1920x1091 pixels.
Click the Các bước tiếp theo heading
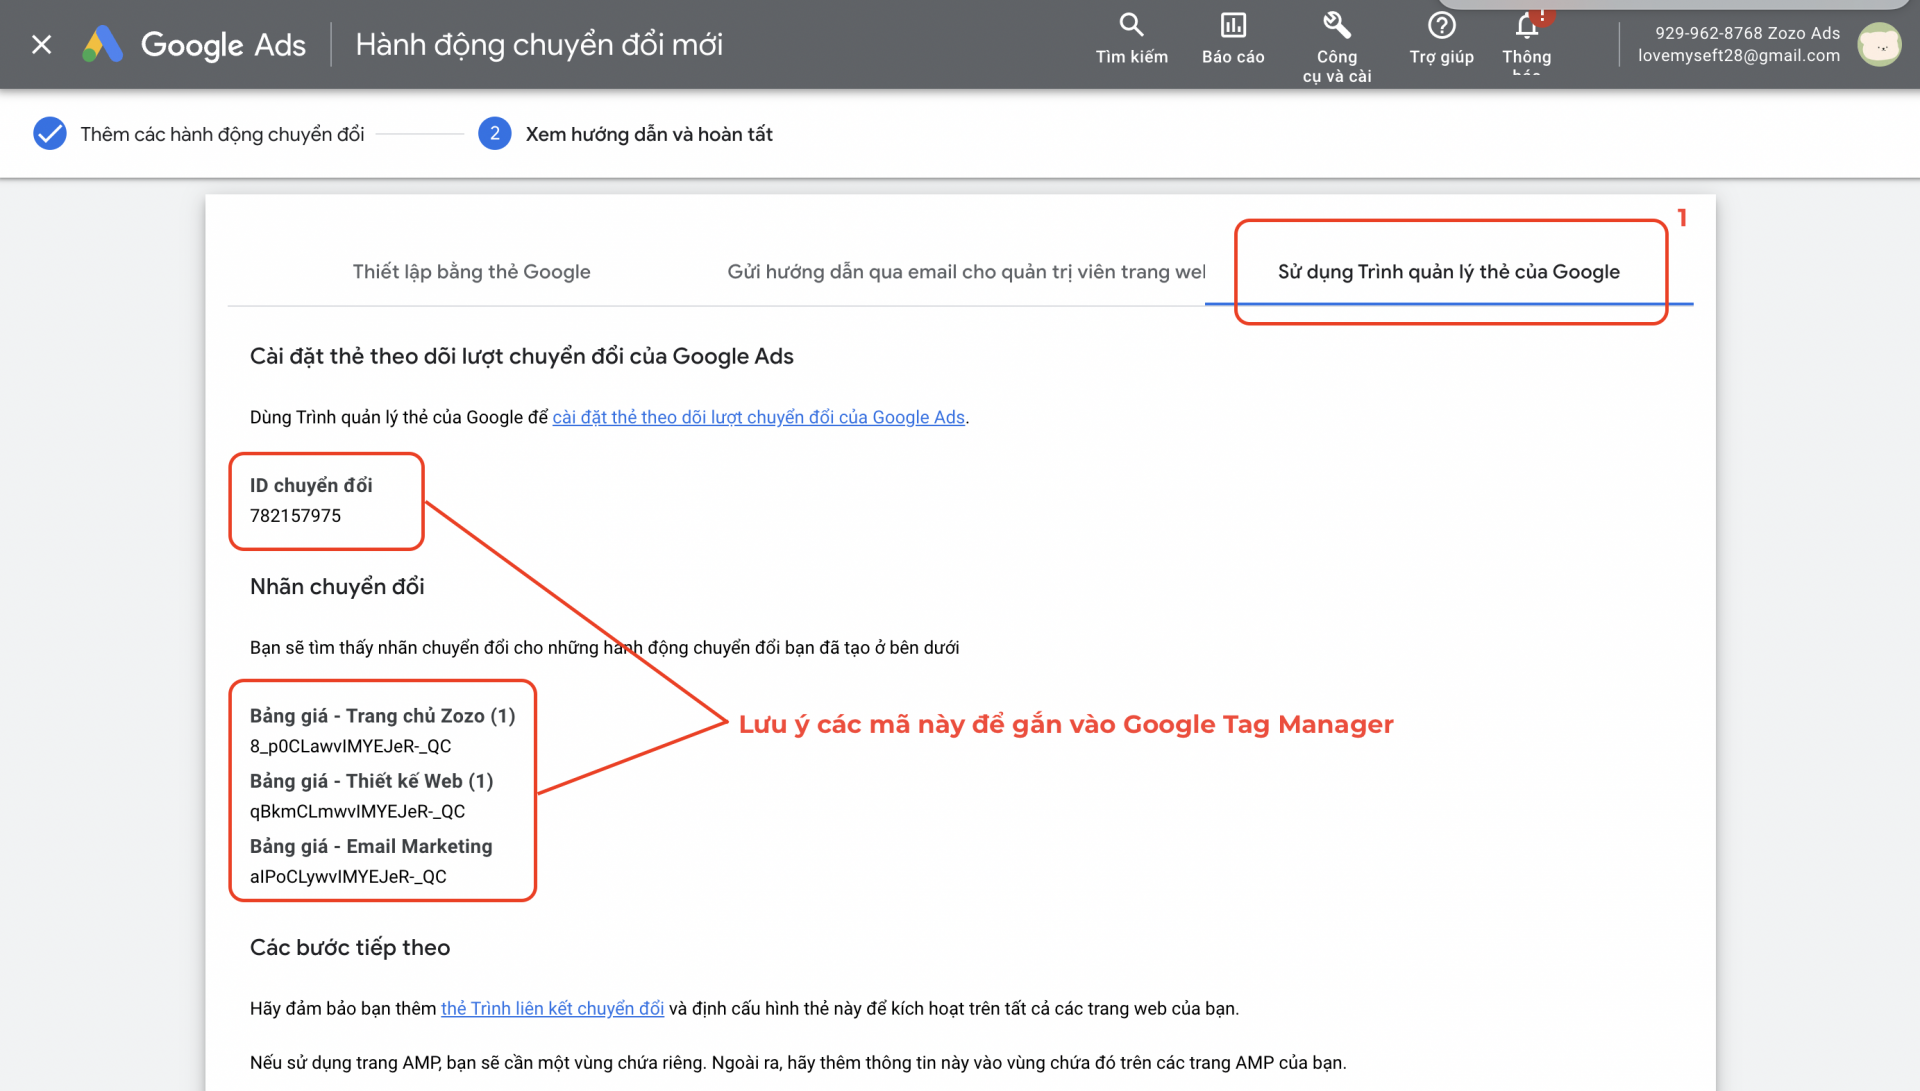[x=350, y=947]
